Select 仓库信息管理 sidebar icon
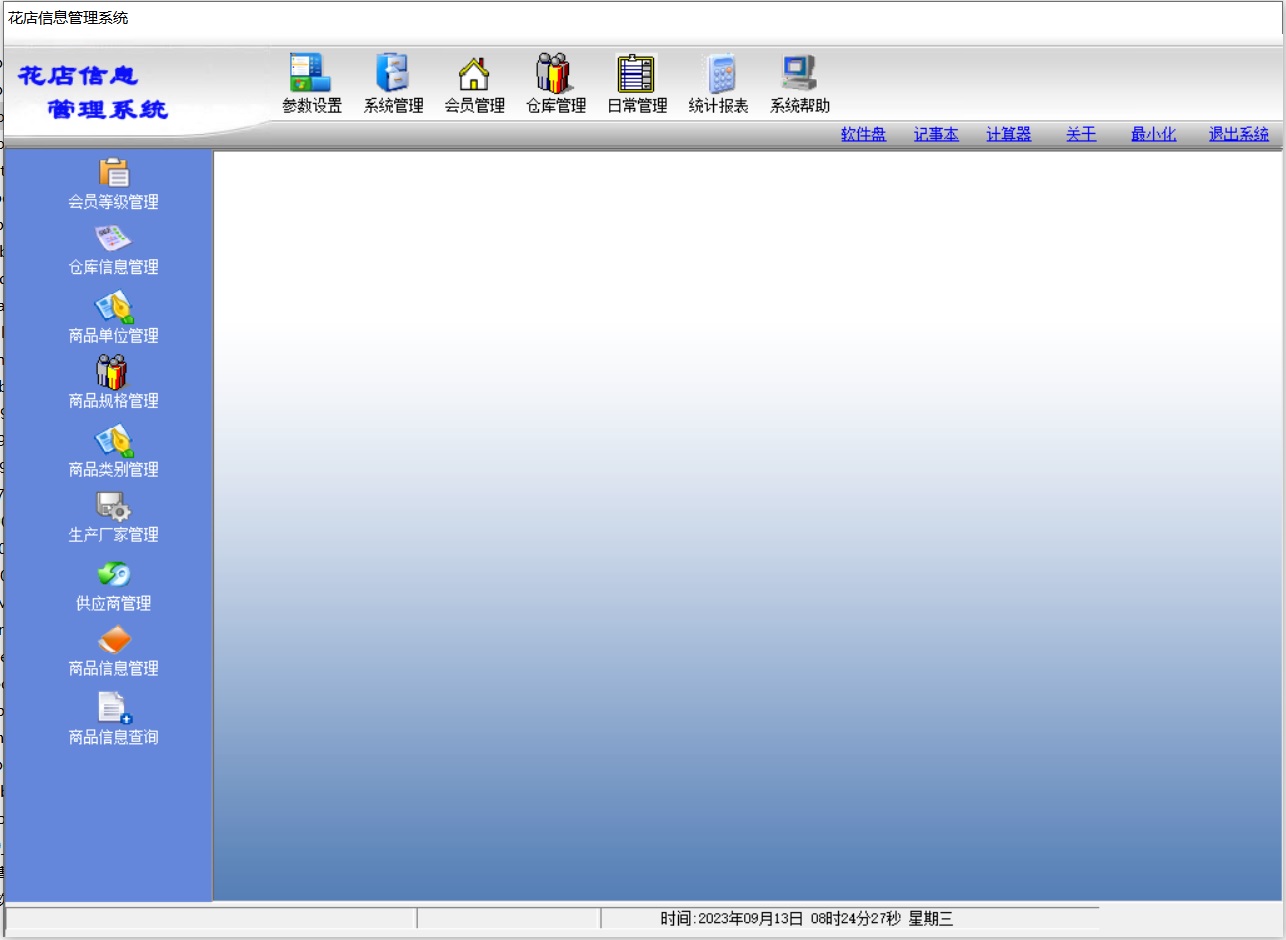The width and height of the screenshot is (1286, 940). pos(113,240)
